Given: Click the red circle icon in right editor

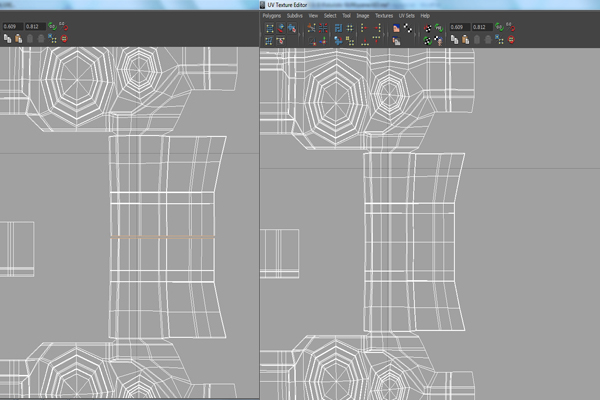Looking at the screenshot, I should coord(511,39).
